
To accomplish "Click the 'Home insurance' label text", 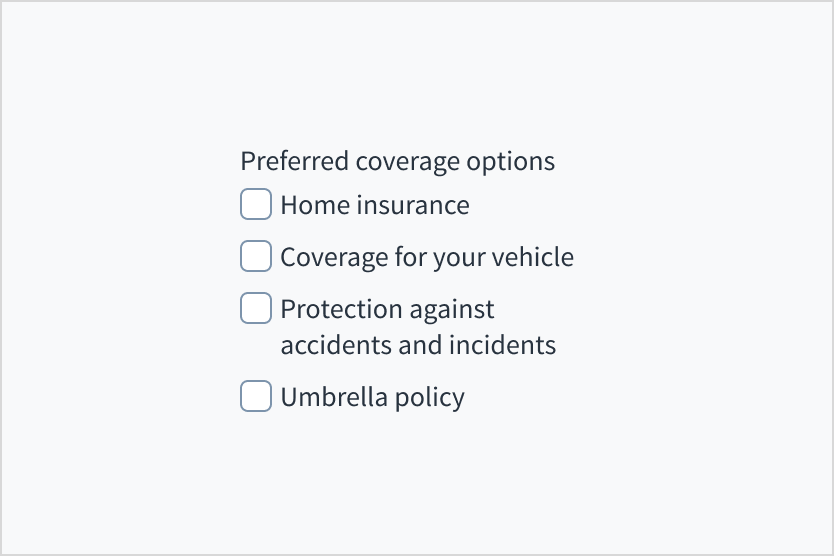I will click(x=374, y=205).
